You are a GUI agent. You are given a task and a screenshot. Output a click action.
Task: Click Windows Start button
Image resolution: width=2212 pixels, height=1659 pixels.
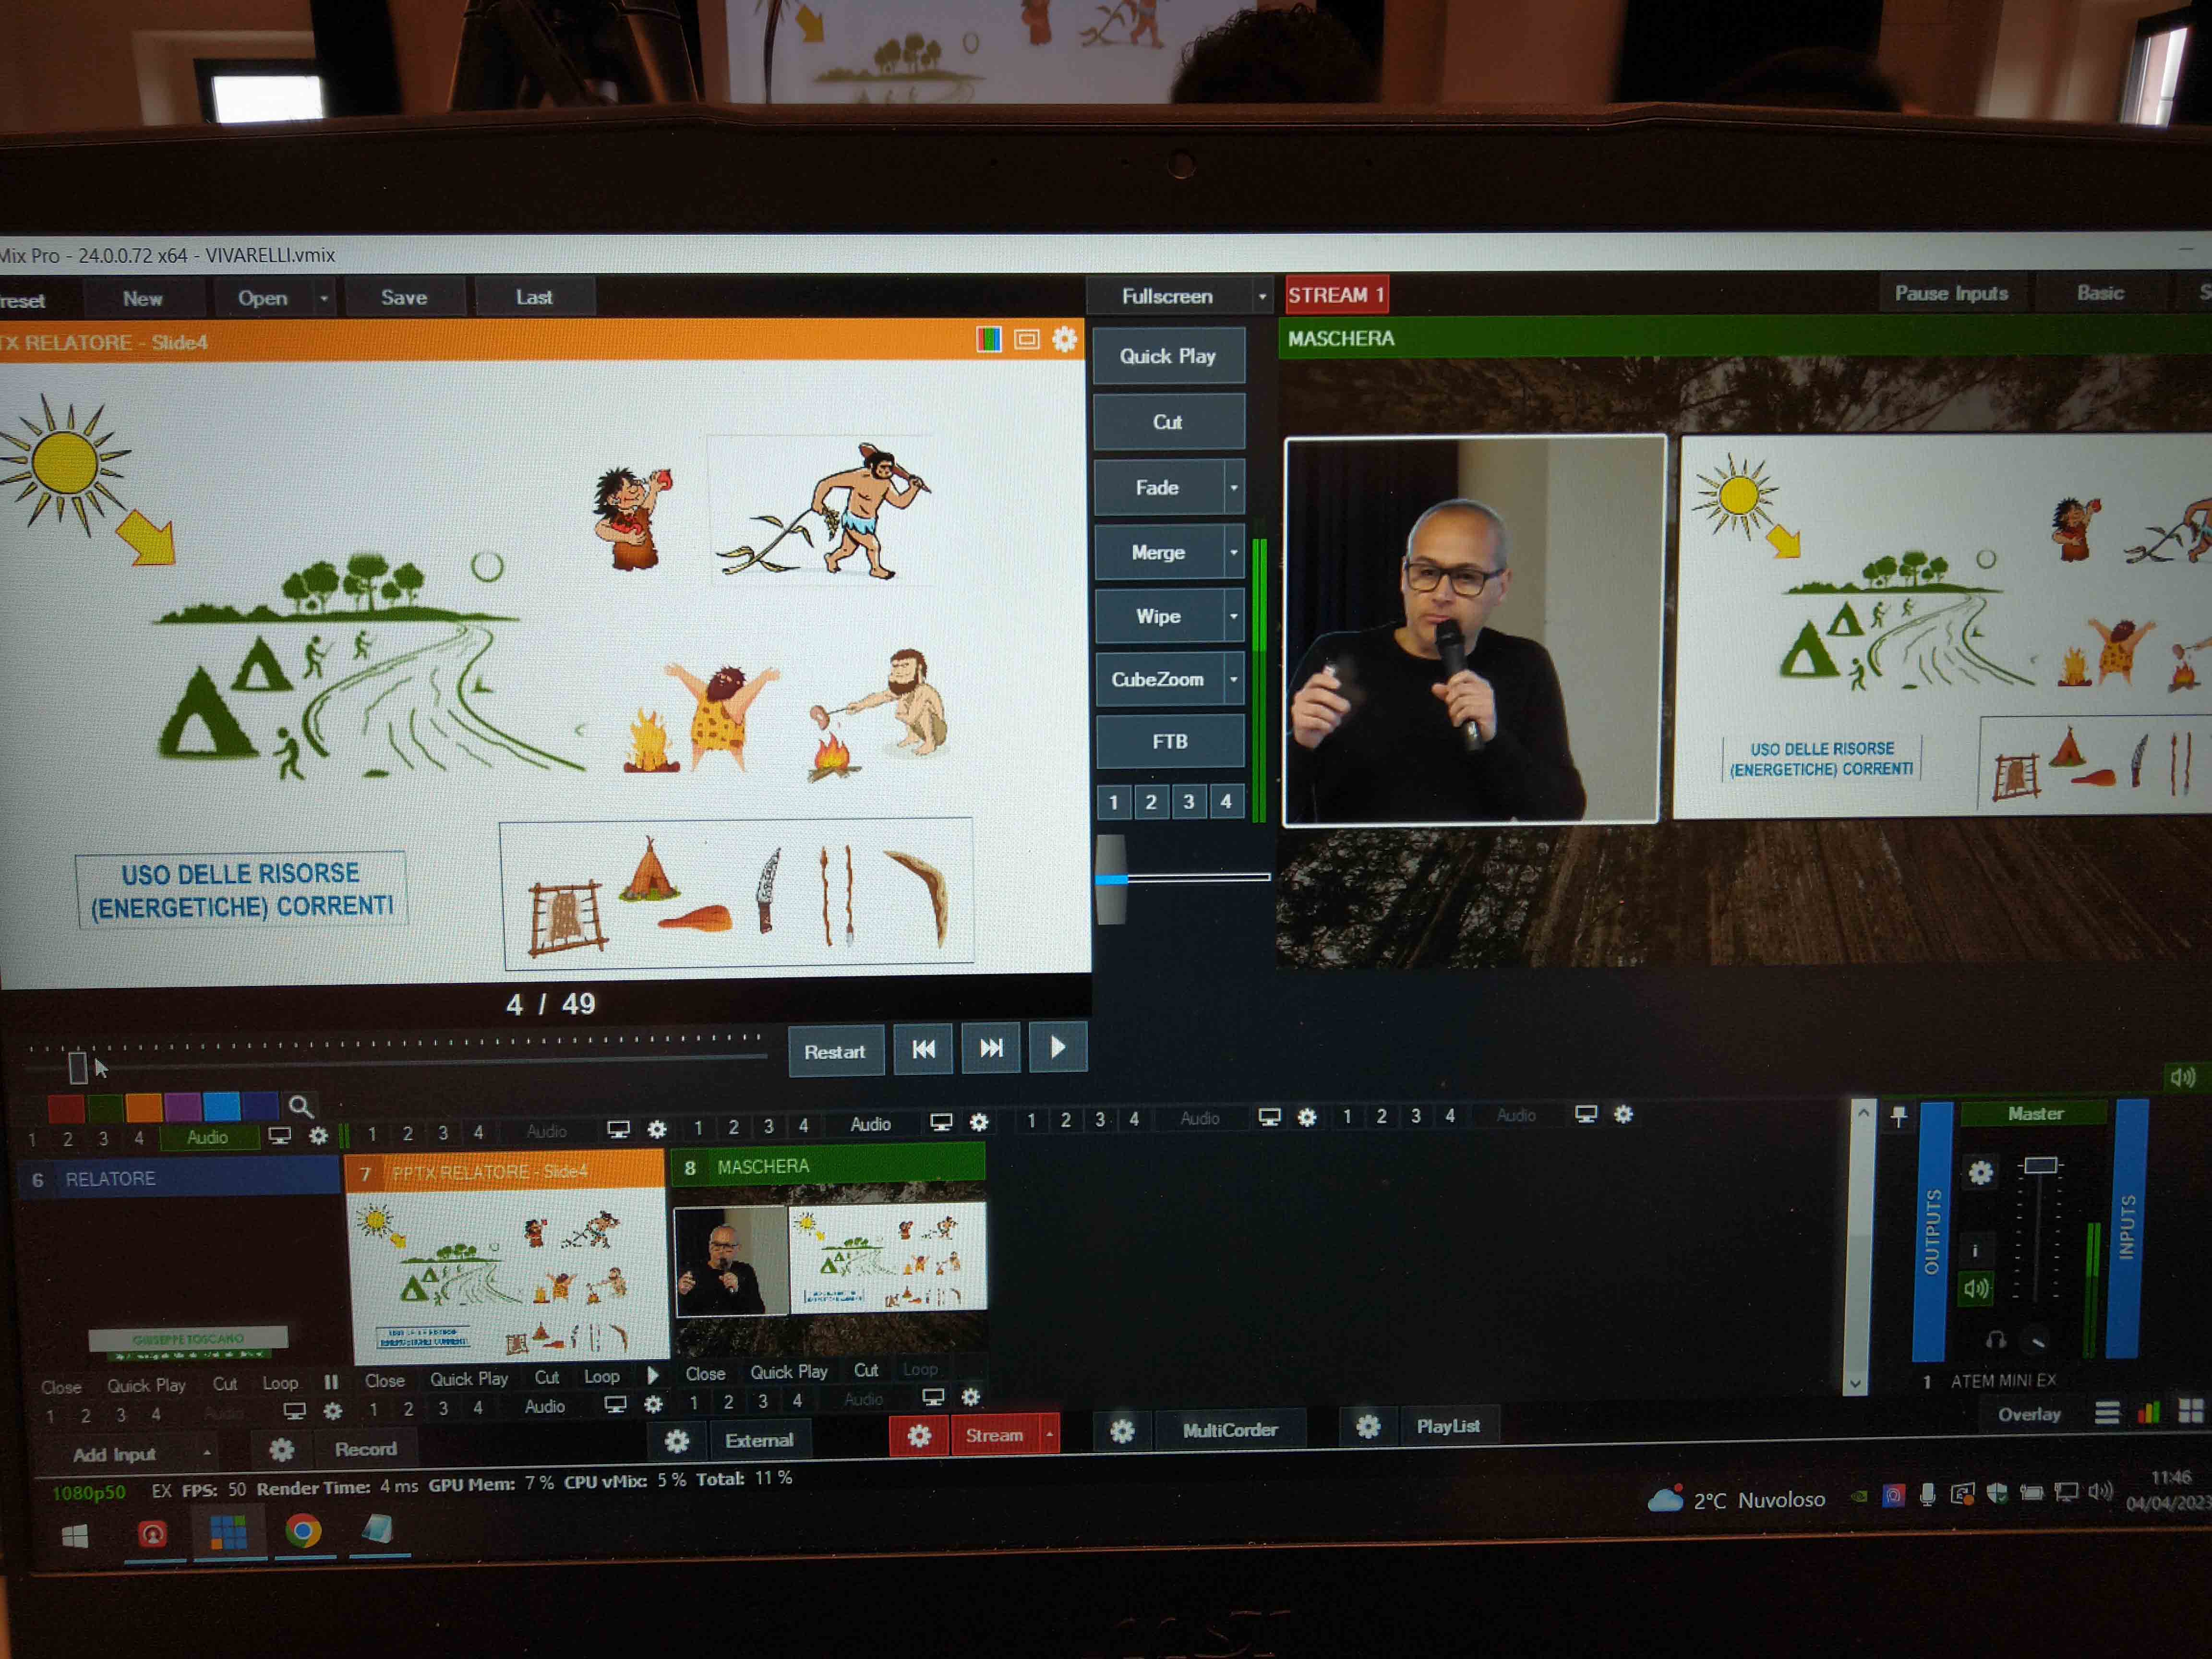point(75,1536)
